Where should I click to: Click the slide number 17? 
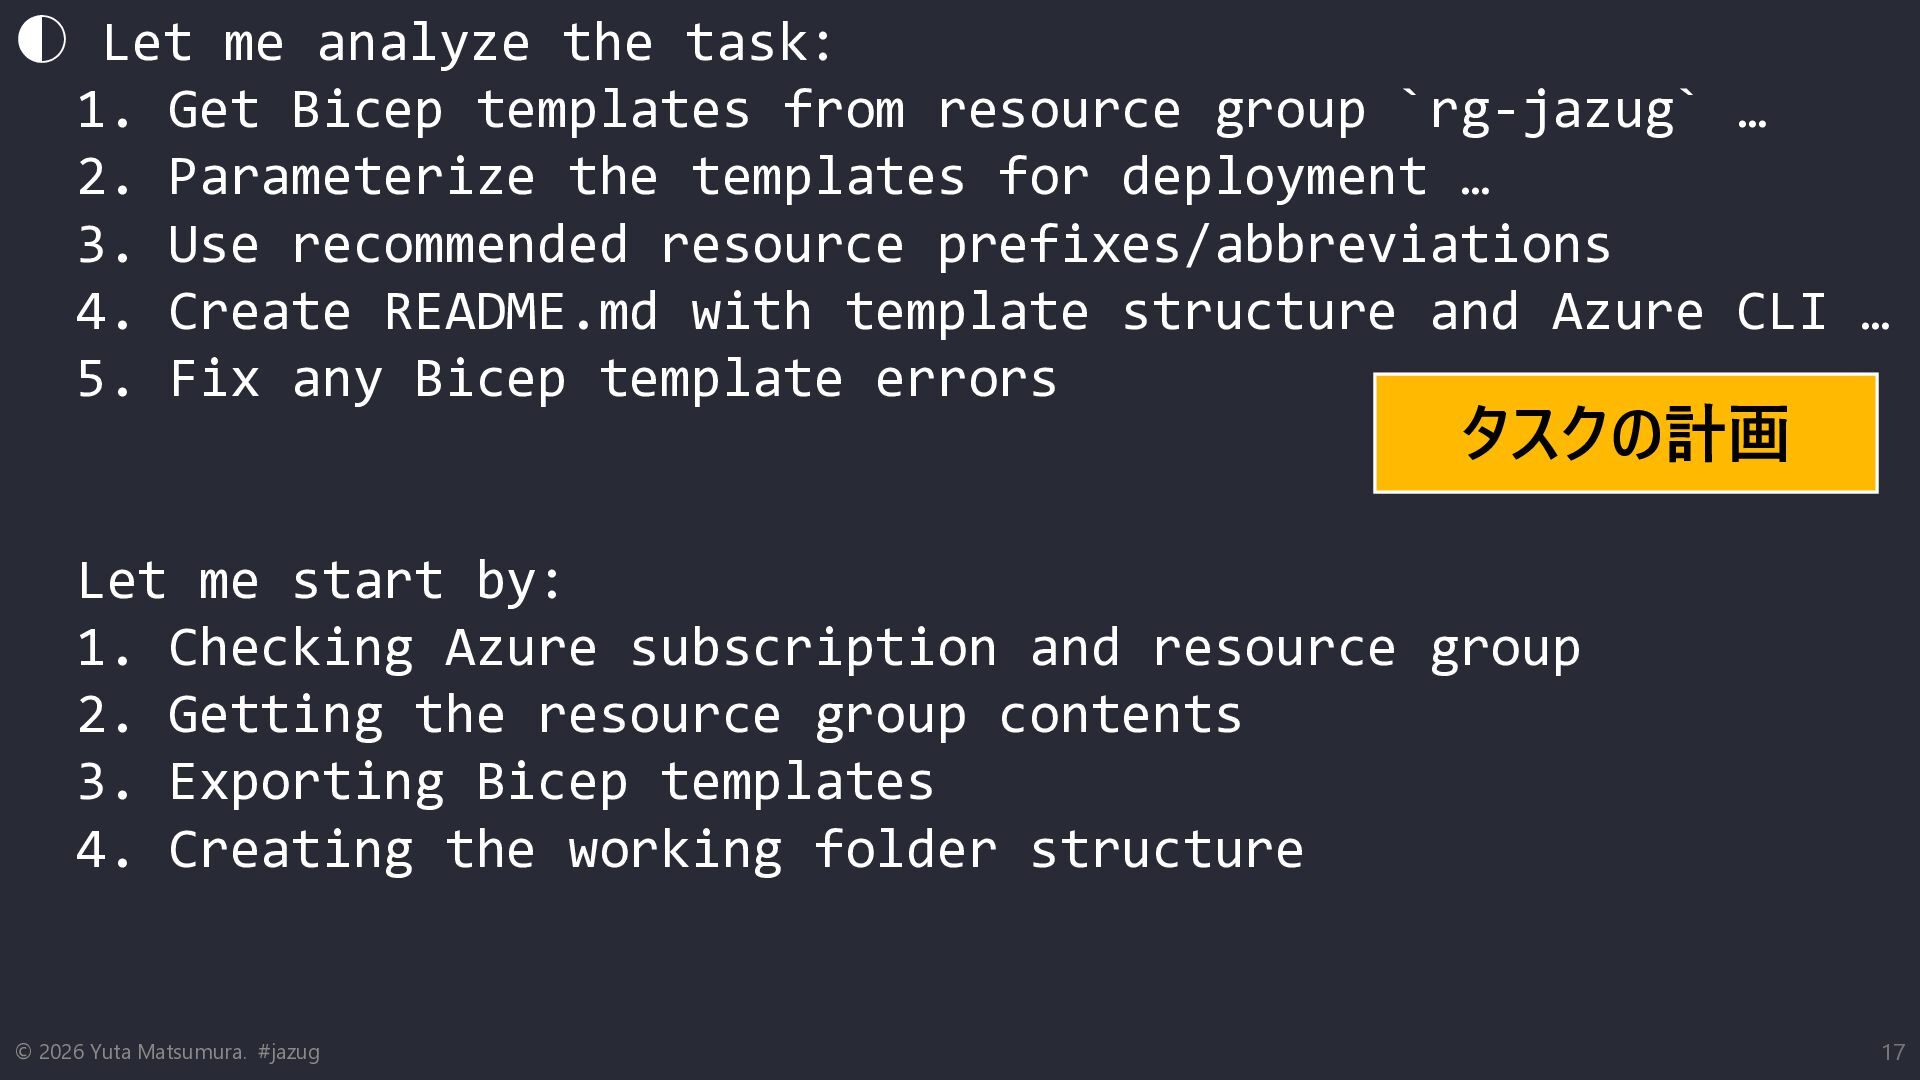click(1892, 1052)
